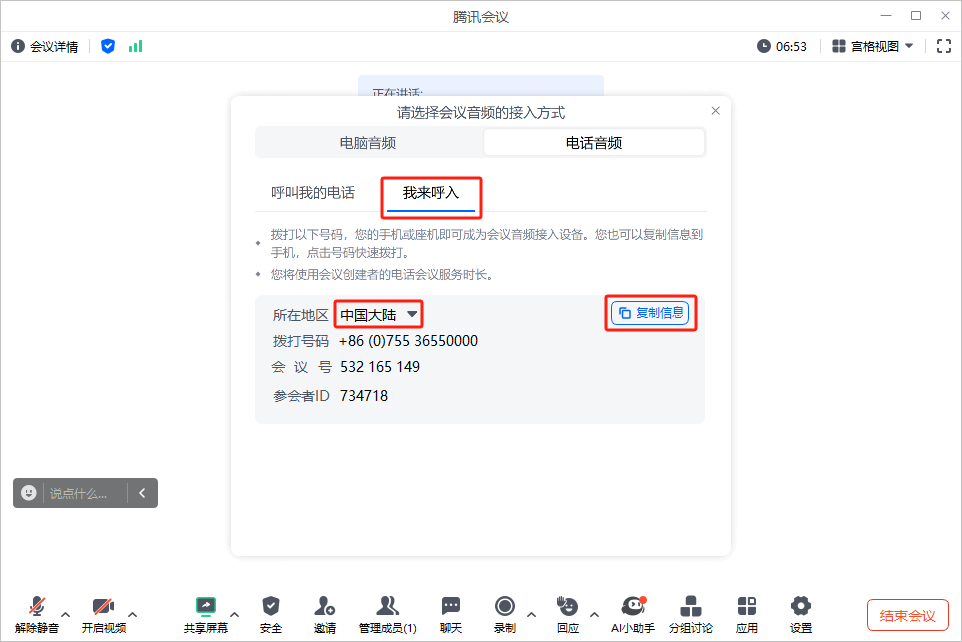
Task: Open the 聊天 chat panel
Action: [451, 614]
